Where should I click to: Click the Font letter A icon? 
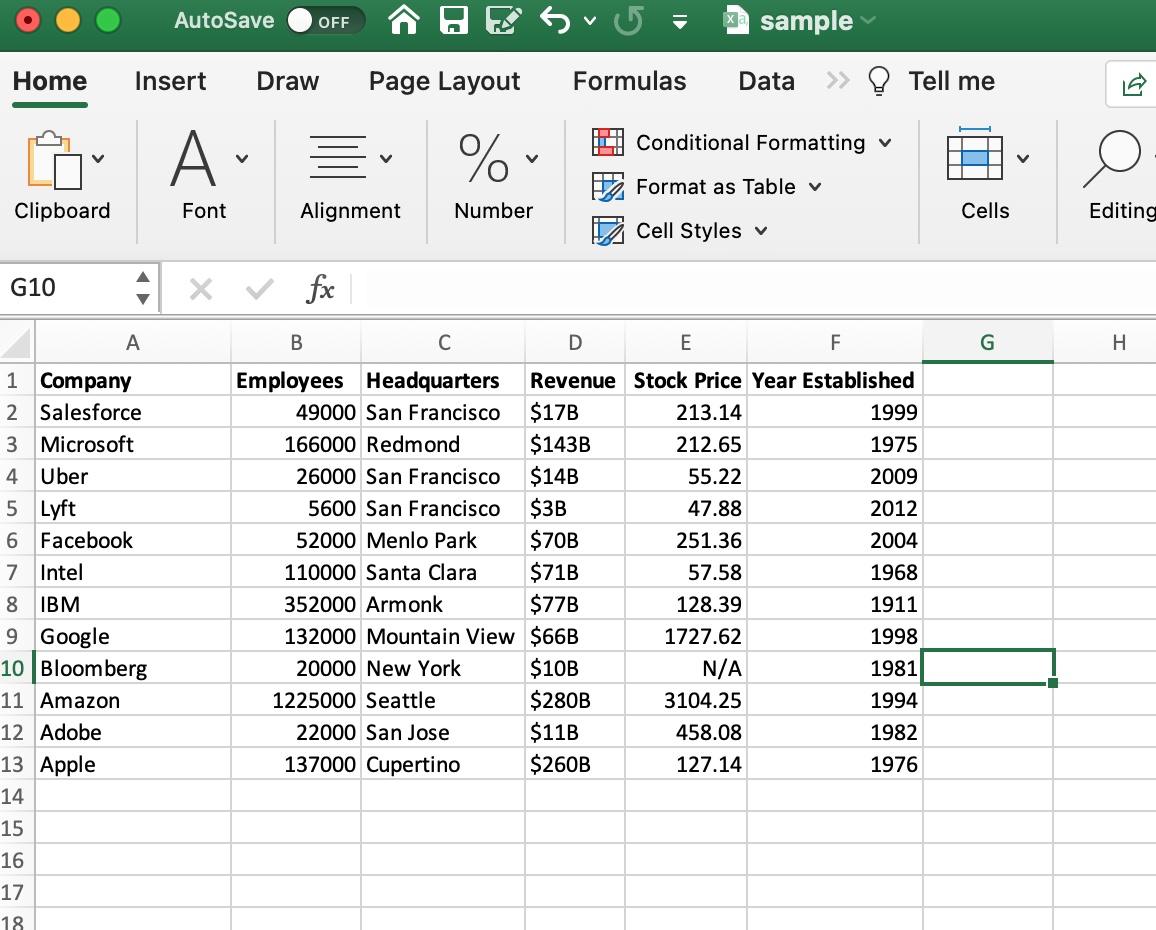[193, 158]
